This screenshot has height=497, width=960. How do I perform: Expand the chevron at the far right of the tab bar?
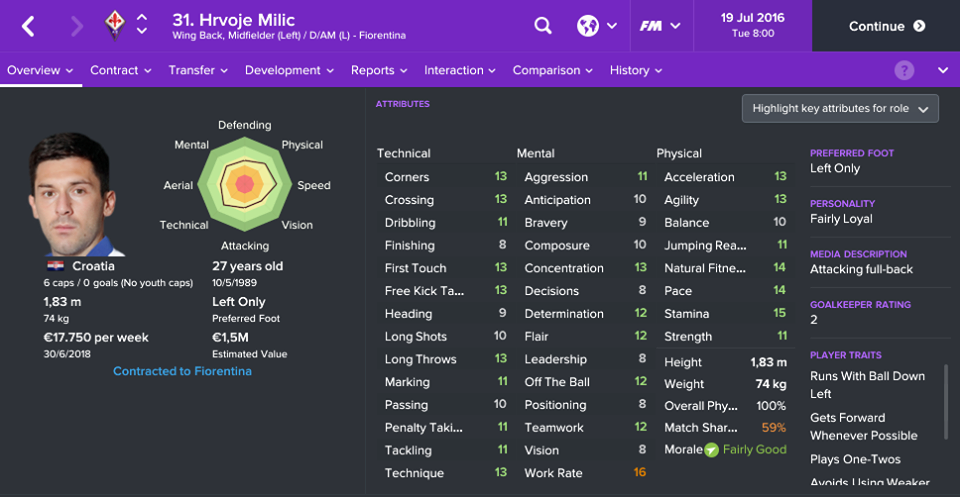click(943, 70)
